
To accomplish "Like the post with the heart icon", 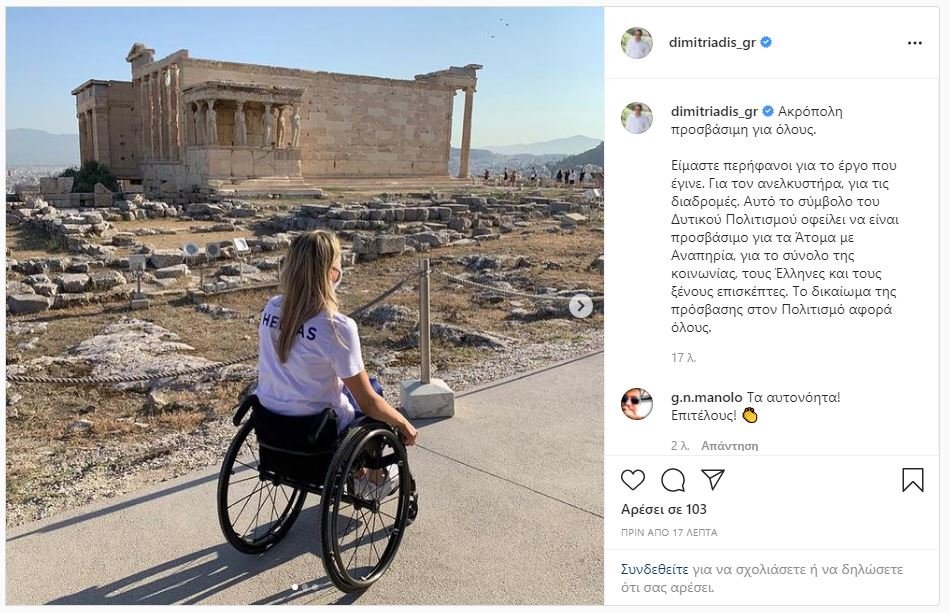I will [633, 480].
